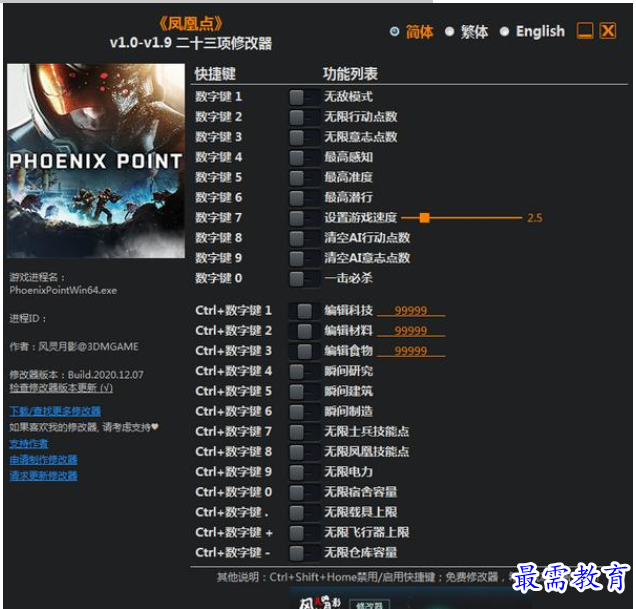
Task: Toggle 无限电力 switch
Action: [304, 472]
